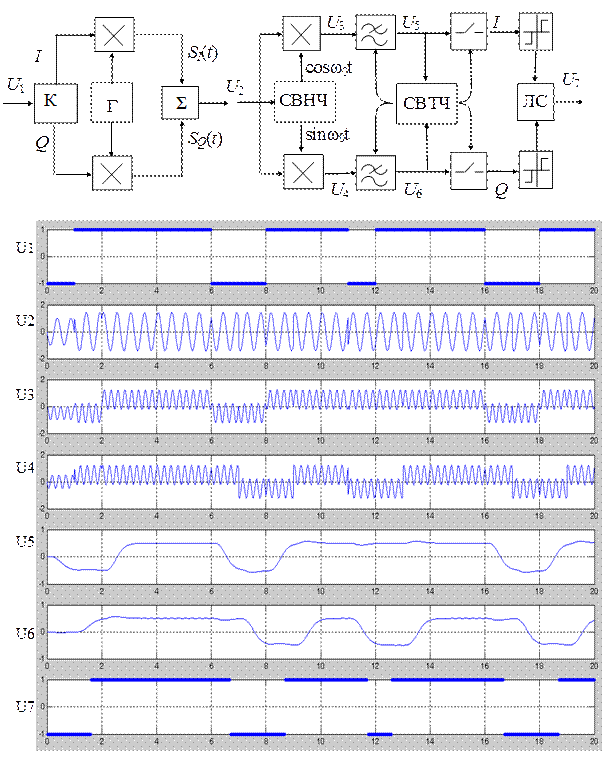
Task: Click the U1 axis label beside the plots
Action: pos(24,248)
